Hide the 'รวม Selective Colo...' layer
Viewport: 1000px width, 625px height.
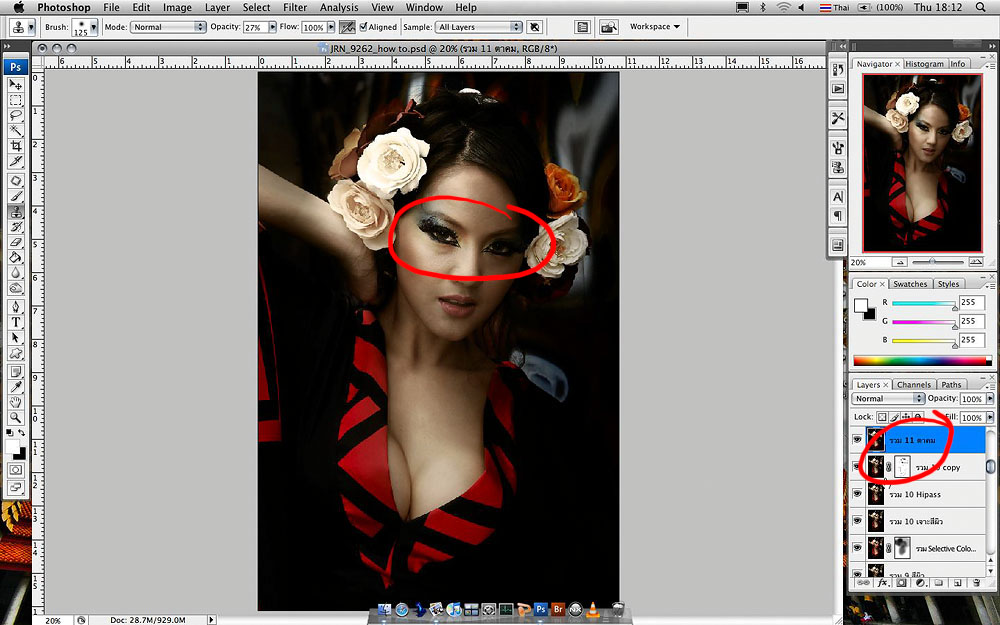(857, 548)
